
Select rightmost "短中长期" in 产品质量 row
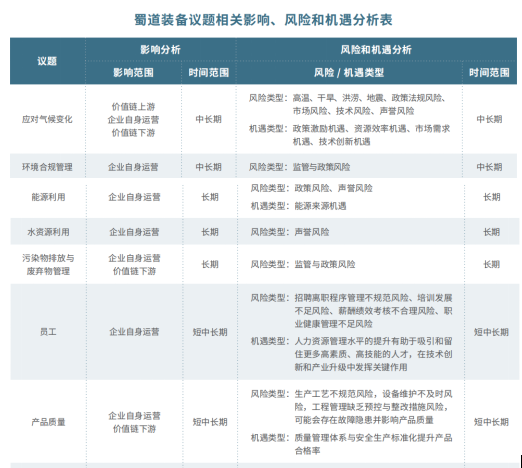492,422
